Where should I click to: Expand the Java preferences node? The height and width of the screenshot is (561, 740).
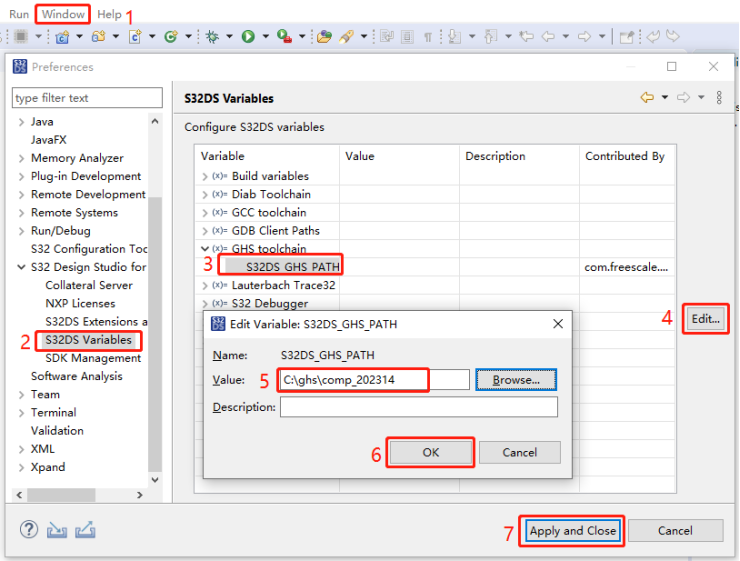tap(21, 122)
